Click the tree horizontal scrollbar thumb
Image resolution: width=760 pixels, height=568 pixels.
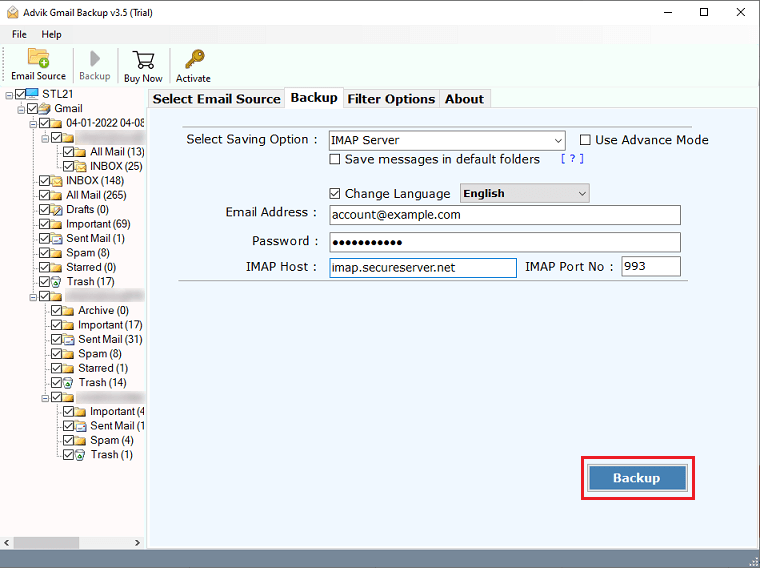coord(46,542)
